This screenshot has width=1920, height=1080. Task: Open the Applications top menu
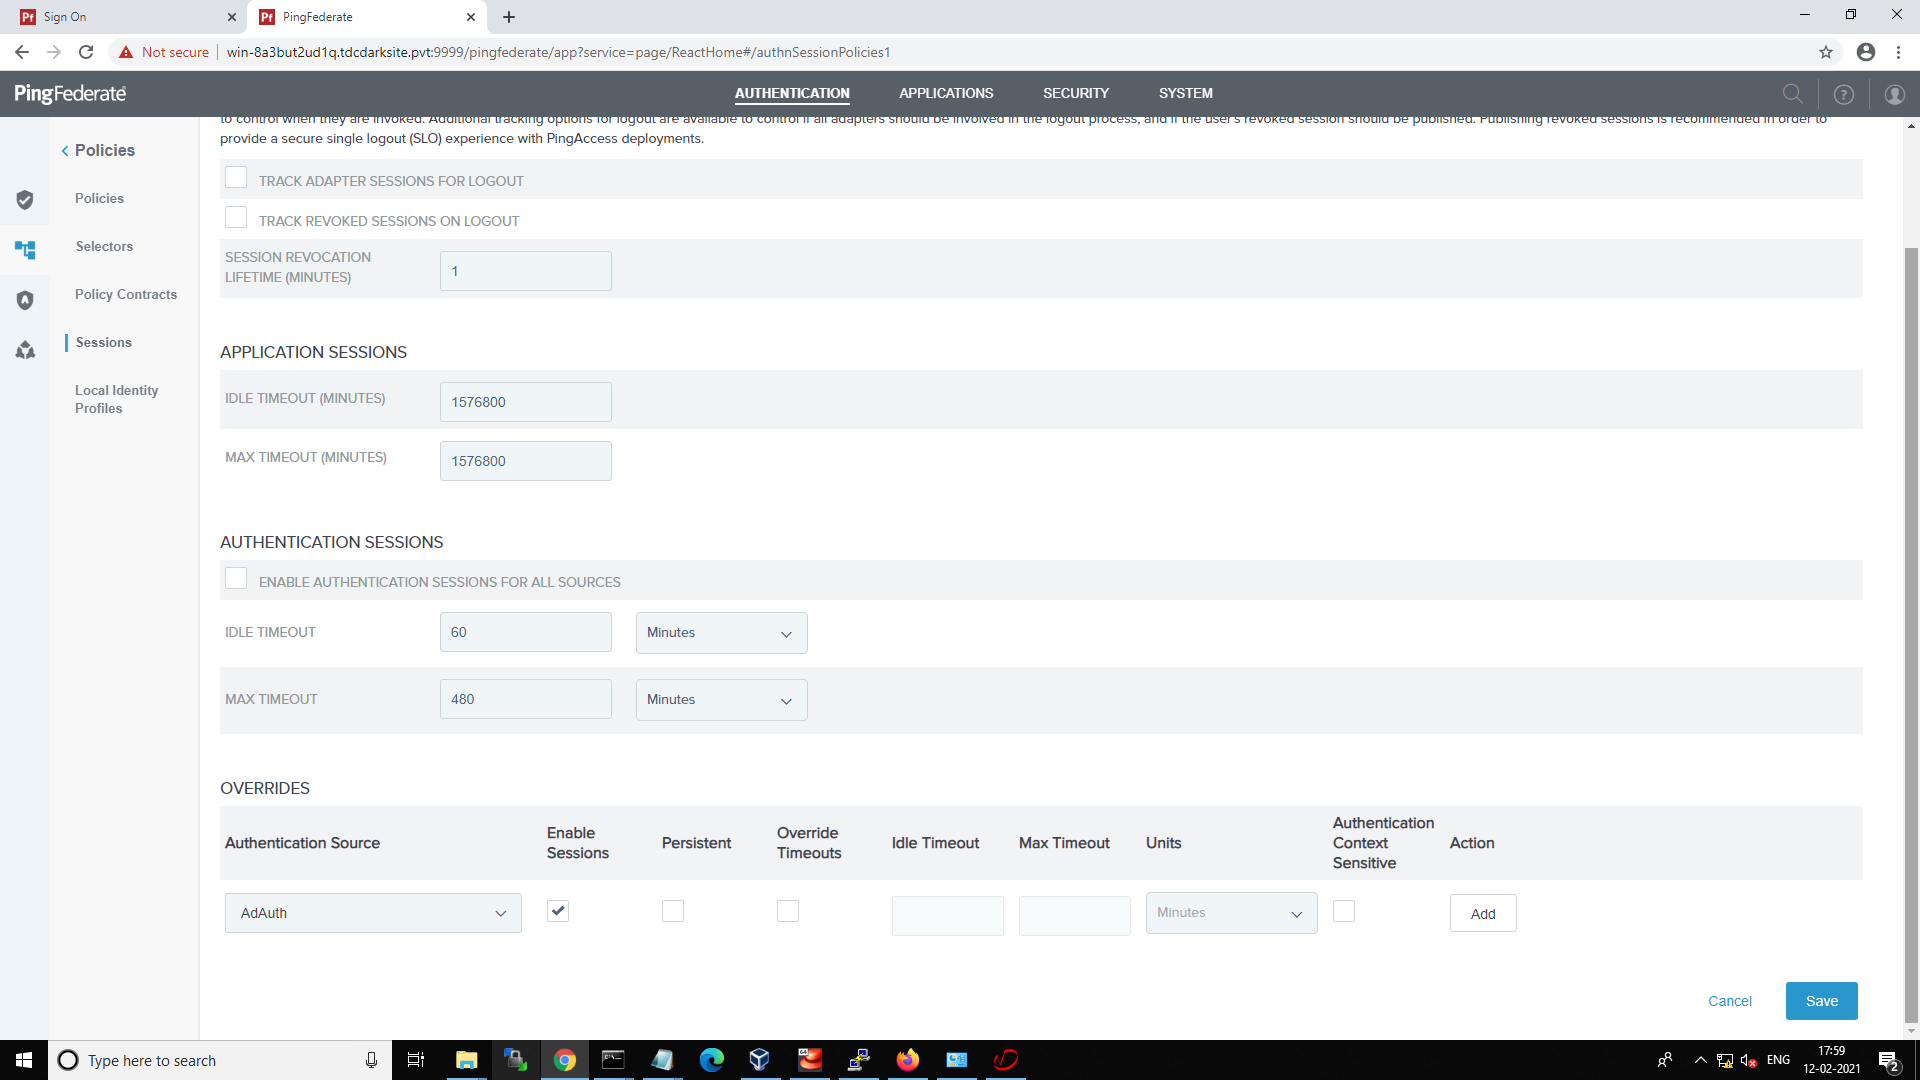(x=946, y=93)
